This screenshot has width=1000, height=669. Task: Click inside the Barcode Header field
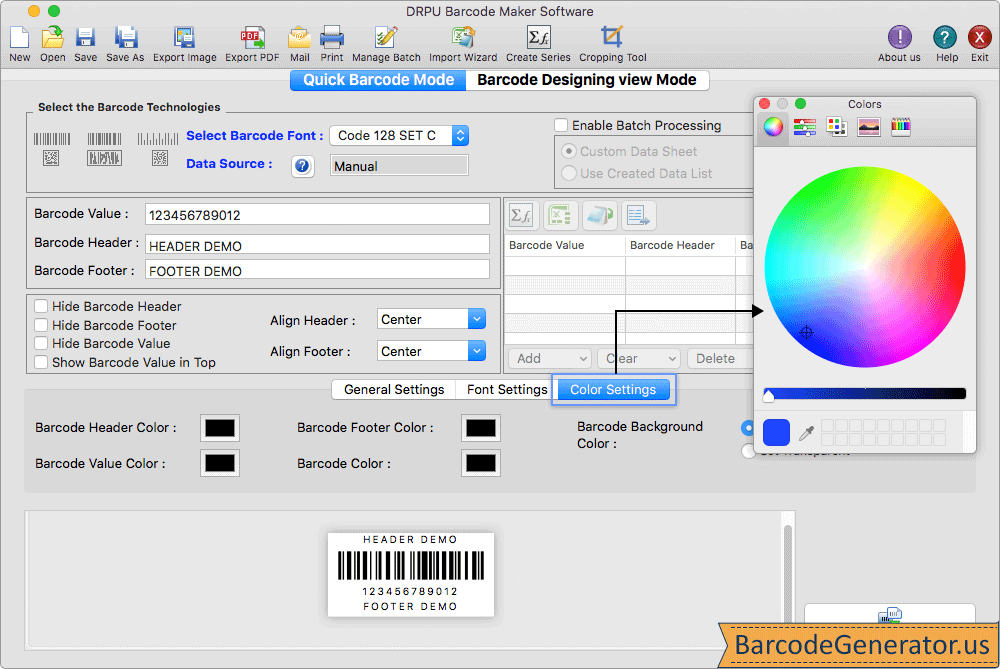pyautogui.click(x=317, y=245)
